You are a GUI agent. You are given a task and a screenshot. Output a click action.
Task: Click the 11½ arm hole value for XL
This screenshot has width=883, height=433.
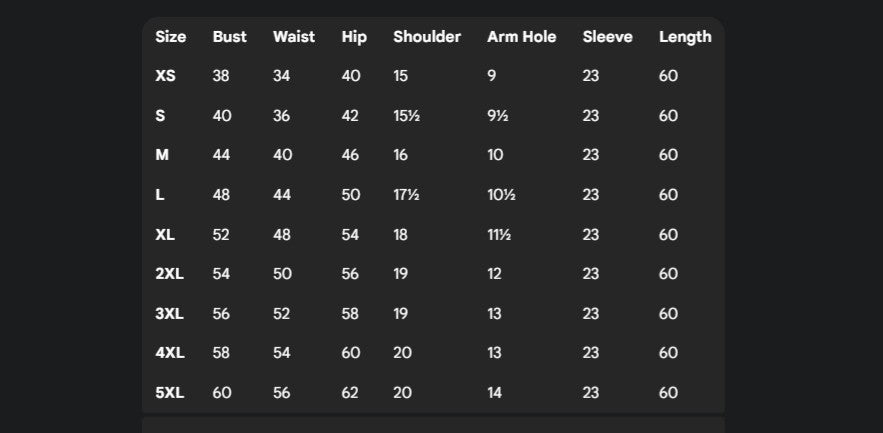pos(499,235)
